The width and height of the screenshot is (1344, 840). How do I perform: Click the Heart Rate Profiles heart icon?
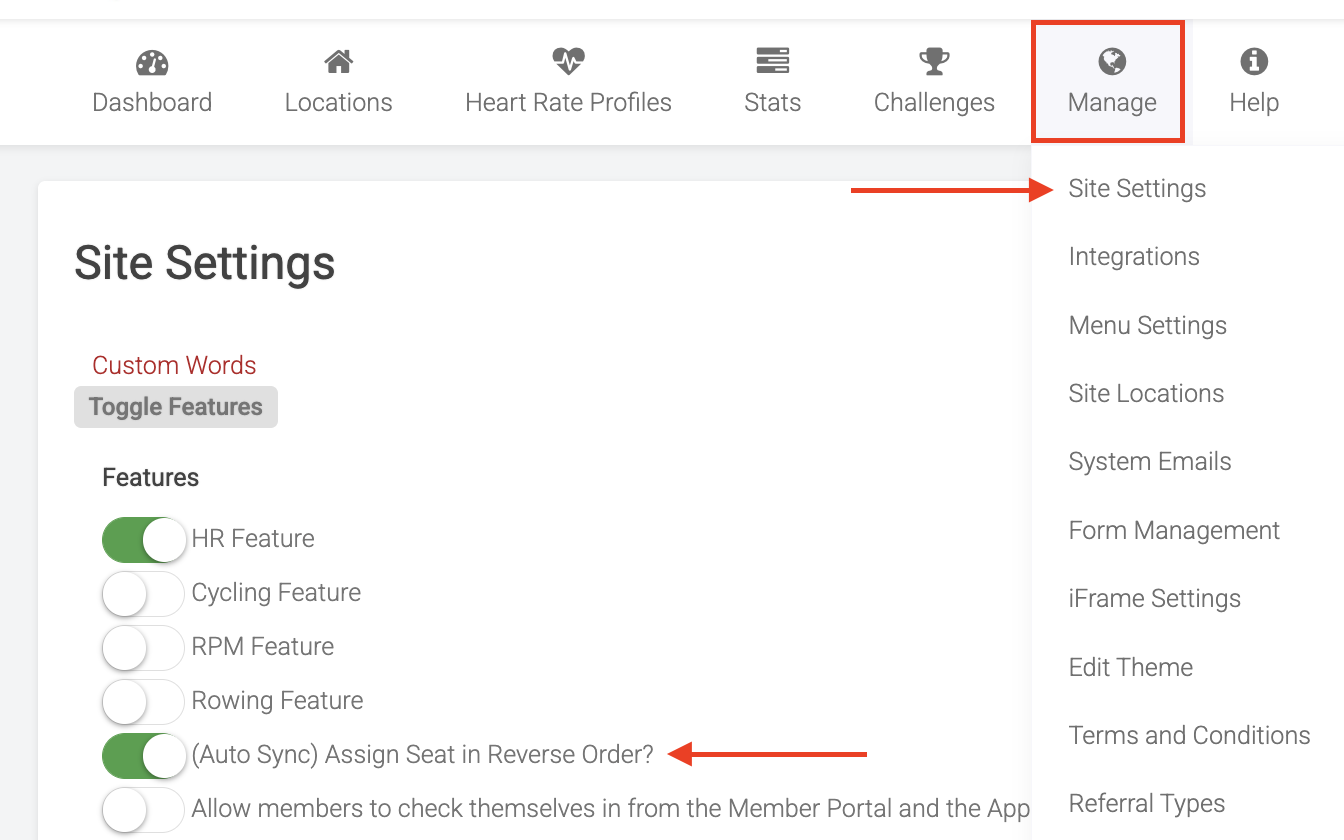point(568,62)
